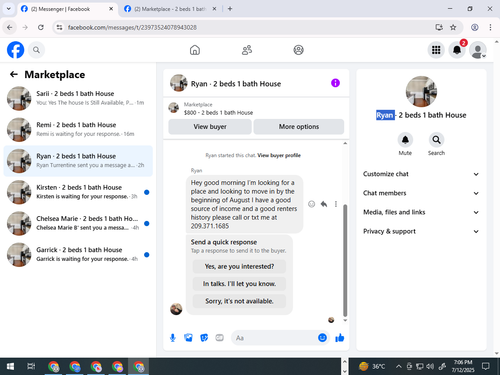This screenshot has width=500, height=375.
Task: Click More options button
Action: pos(299,127)
